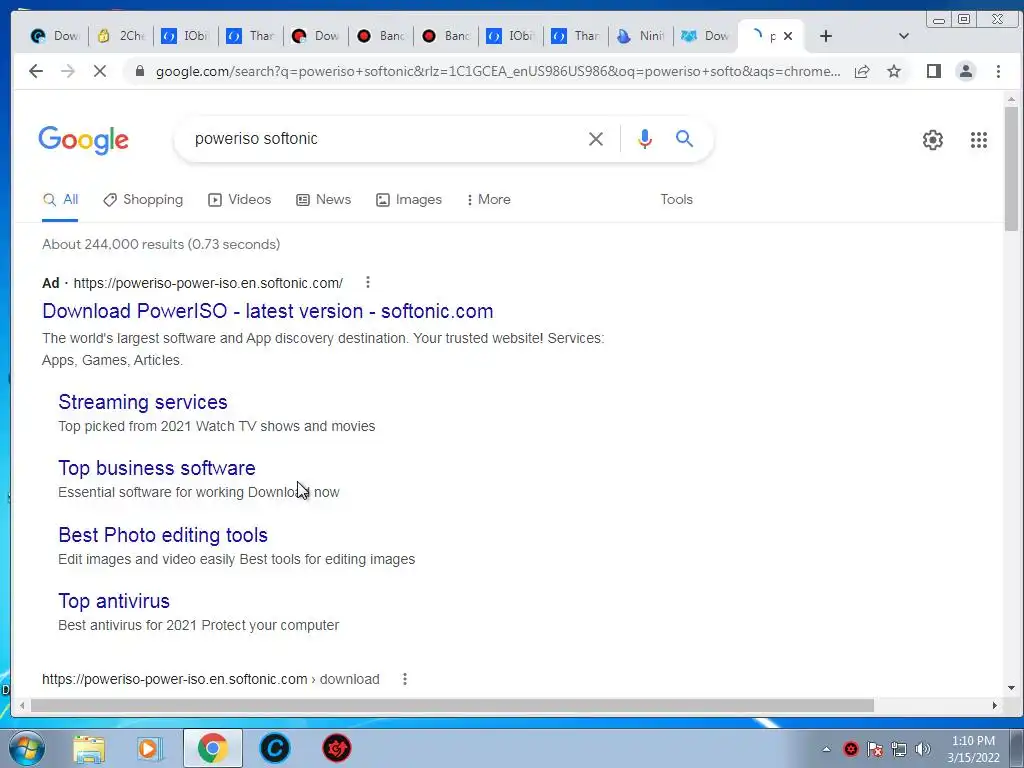This screenshot has height=768, width=1024.
Task: Open Google quick settings gear
Action: click(933, 139)
